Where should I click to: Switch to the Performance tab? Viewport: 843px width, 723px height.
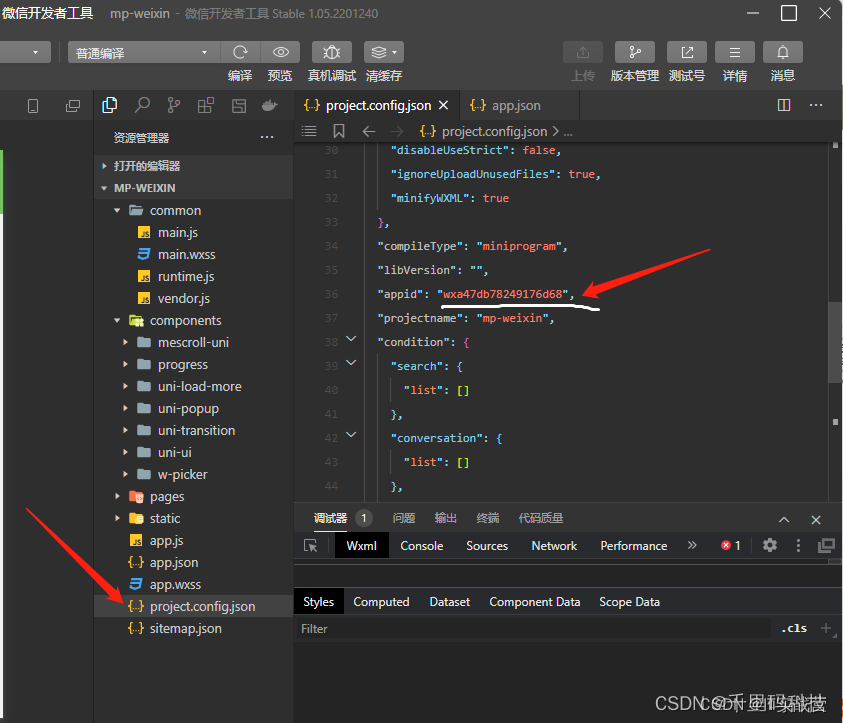click(x=634, y=546)
